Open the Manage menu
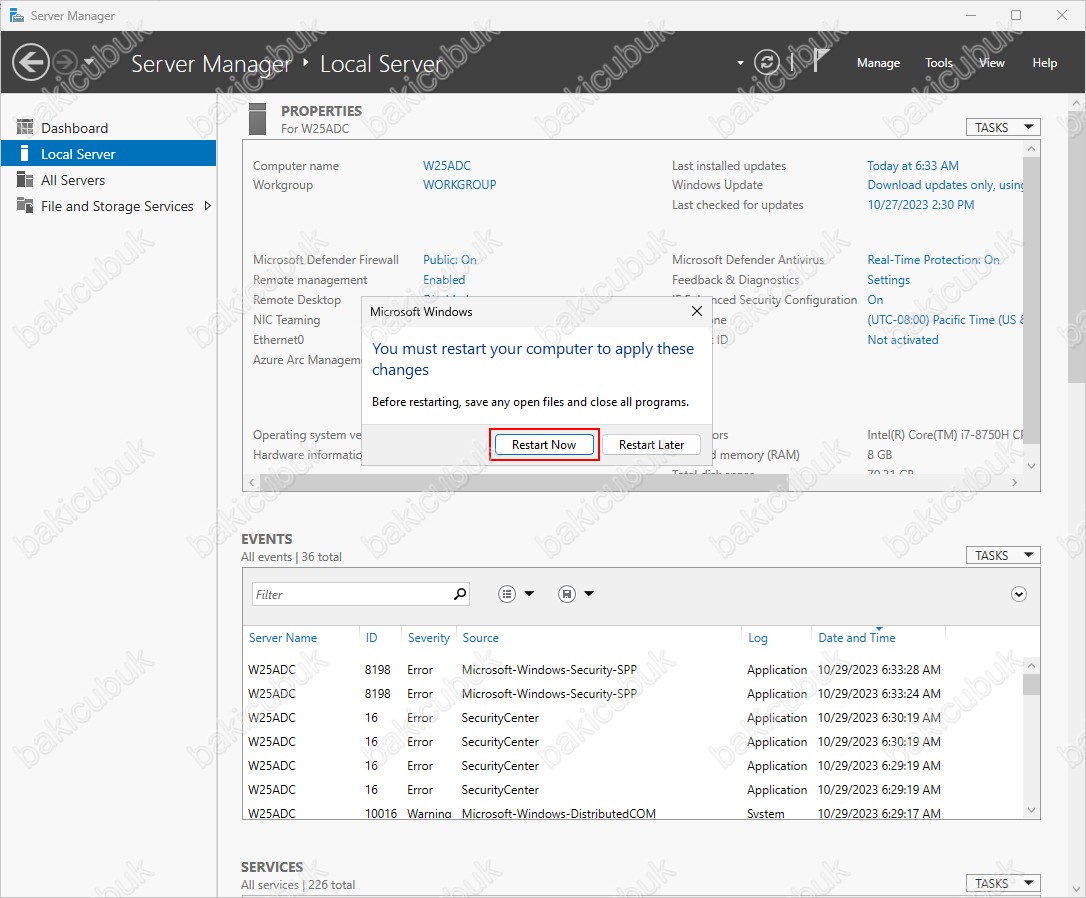Screen dimensions: 1086x898 [x=878, y=63]
